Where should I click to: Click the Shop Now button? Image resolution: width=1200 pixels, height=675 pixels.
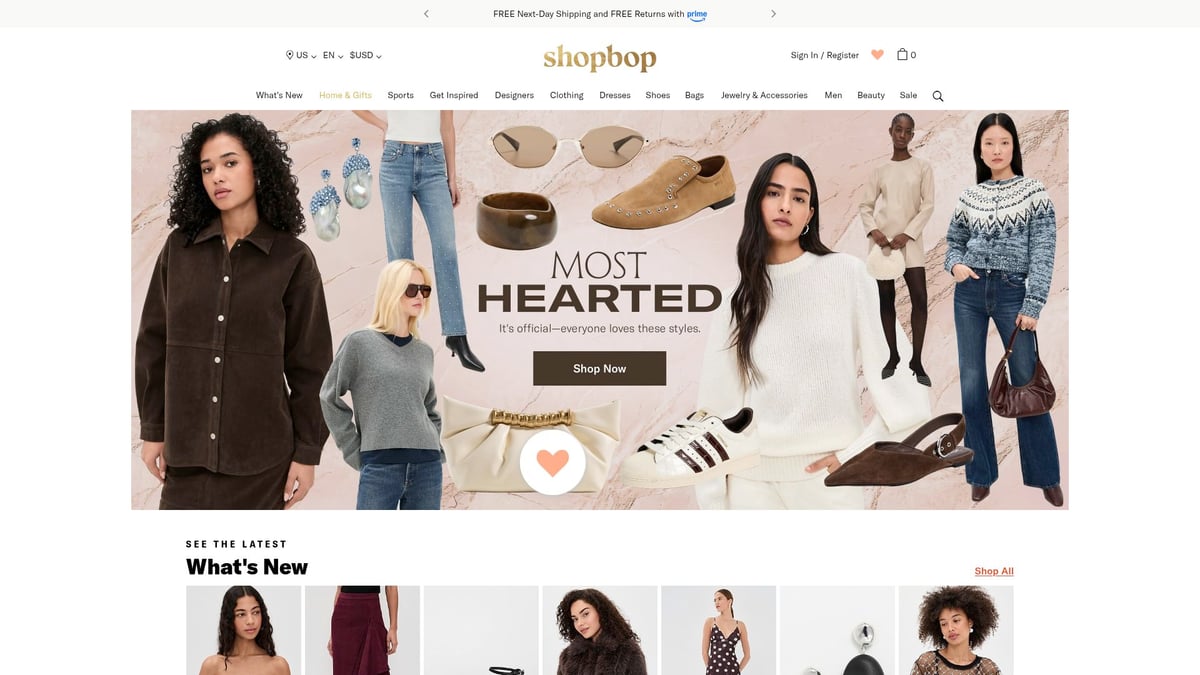point(599,368)
